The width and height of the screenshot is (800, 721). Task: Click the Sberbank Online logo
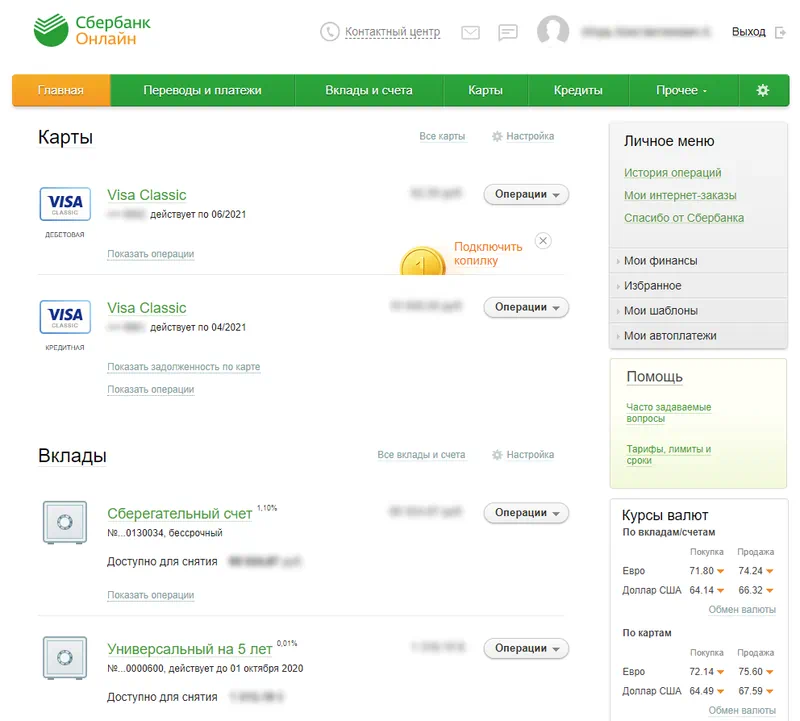coord(84,31)
